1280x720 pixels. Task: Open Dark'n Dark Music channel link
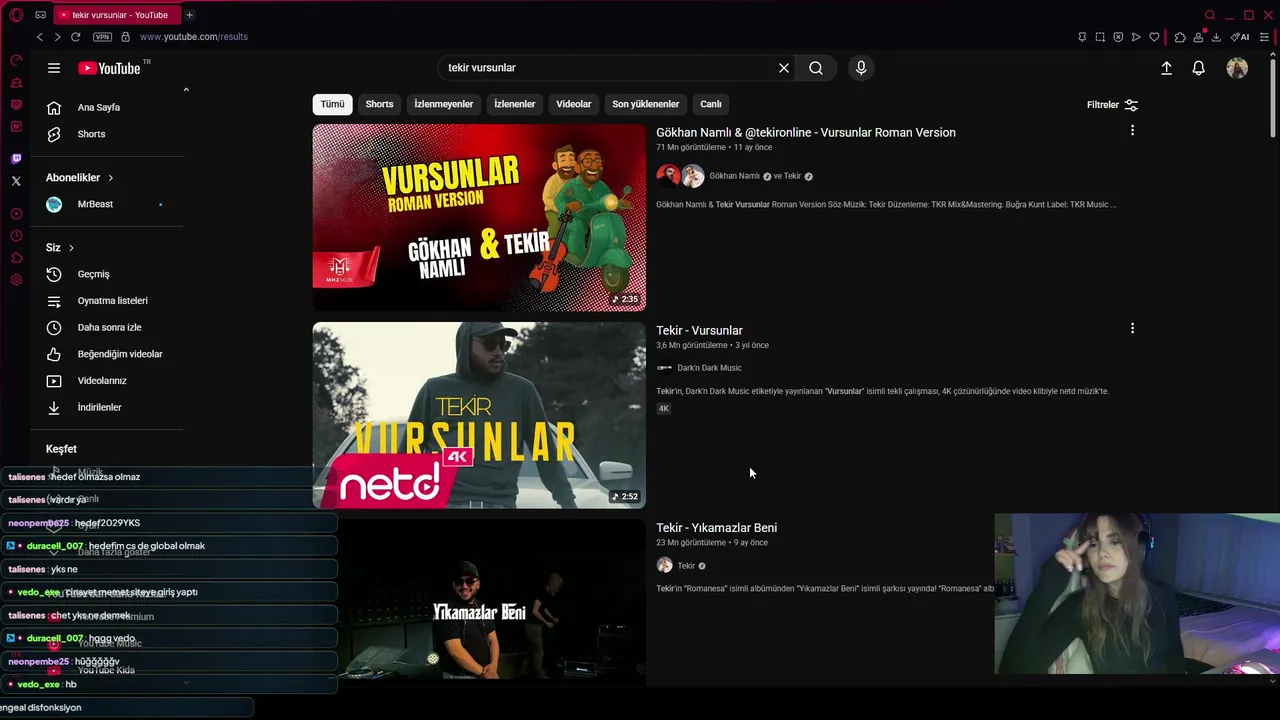pos(709,368)
